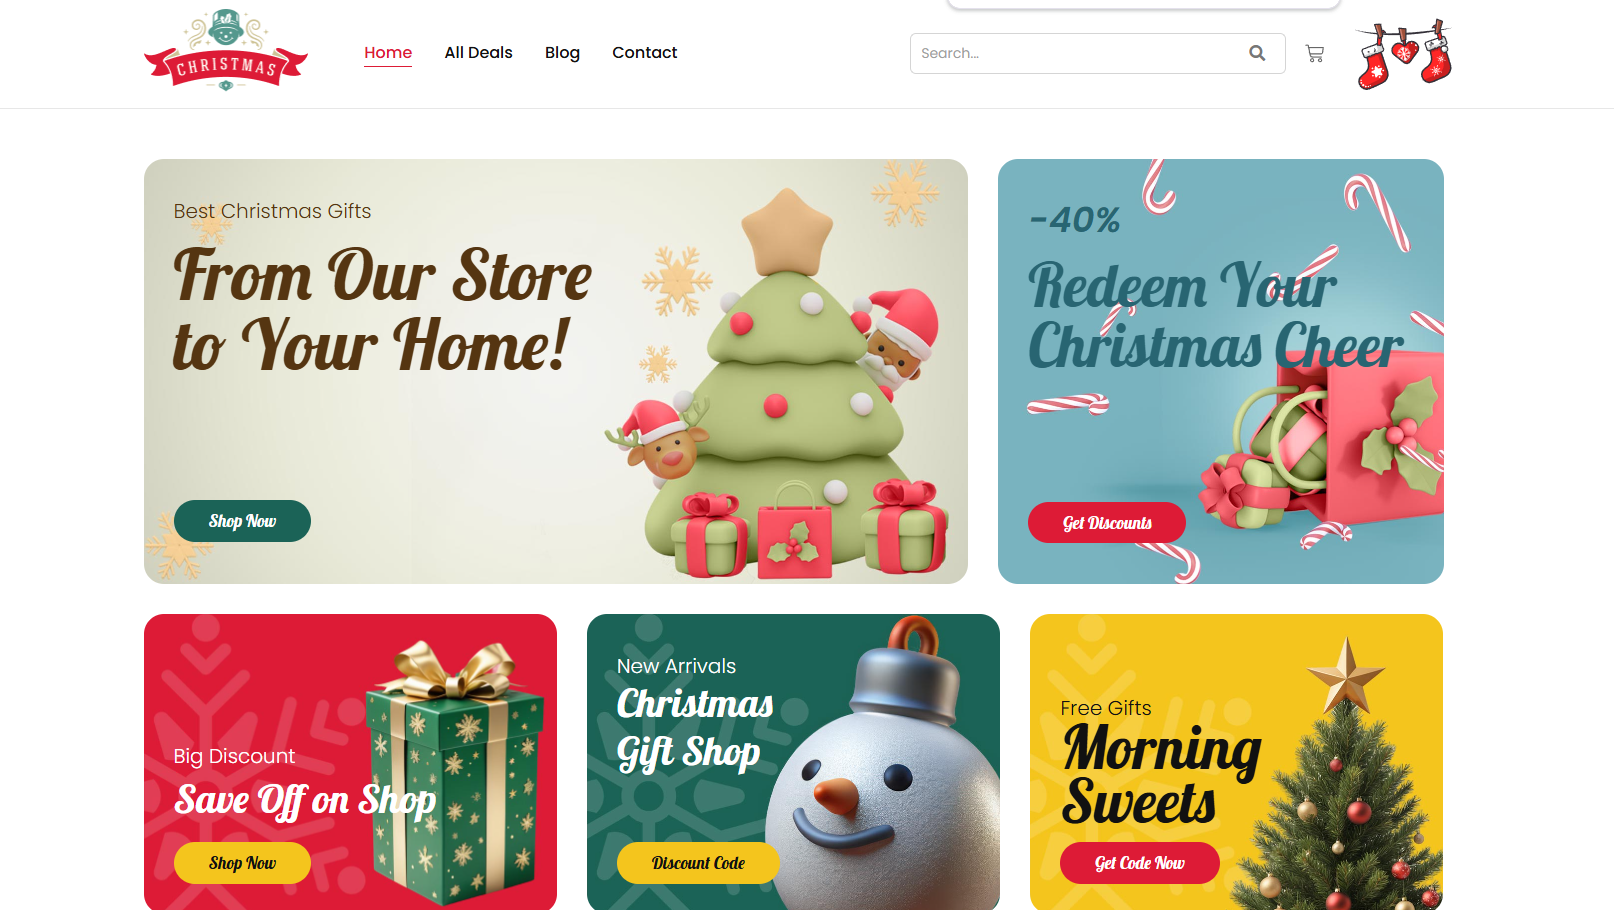Click the Get Code Now button

[1139, 863]
